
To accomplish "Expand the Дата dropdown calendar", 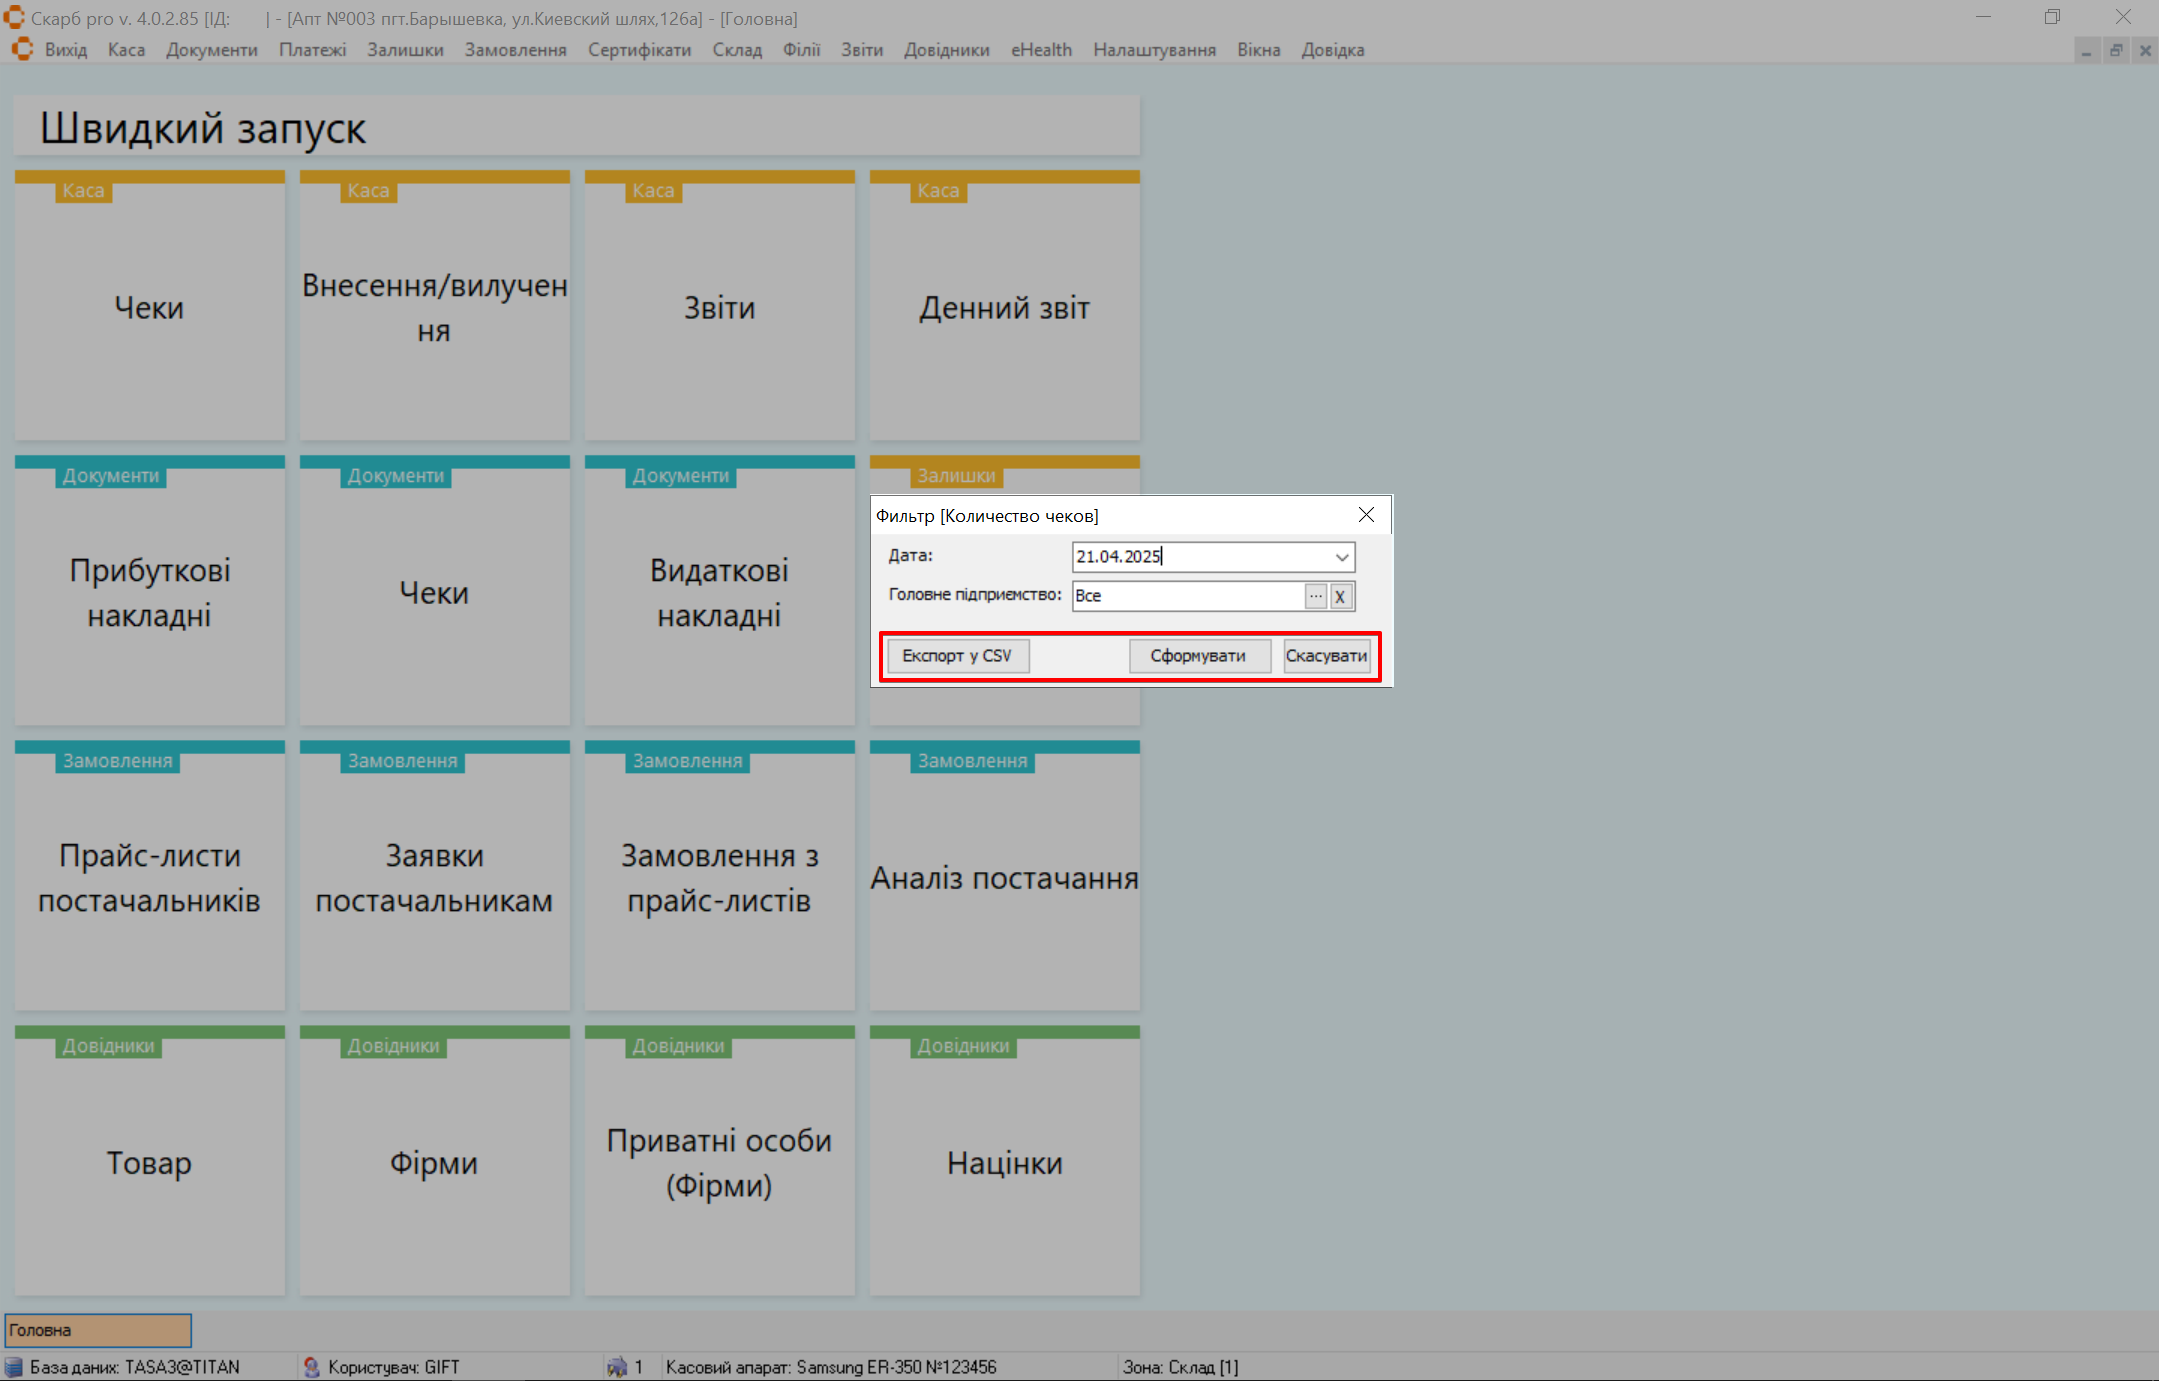I will [1342, 557].
